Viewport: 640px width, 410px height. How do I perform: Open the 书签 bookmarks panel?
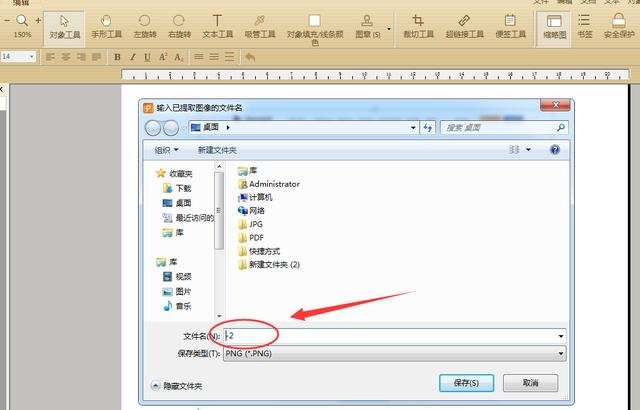[x=584, y=28]
